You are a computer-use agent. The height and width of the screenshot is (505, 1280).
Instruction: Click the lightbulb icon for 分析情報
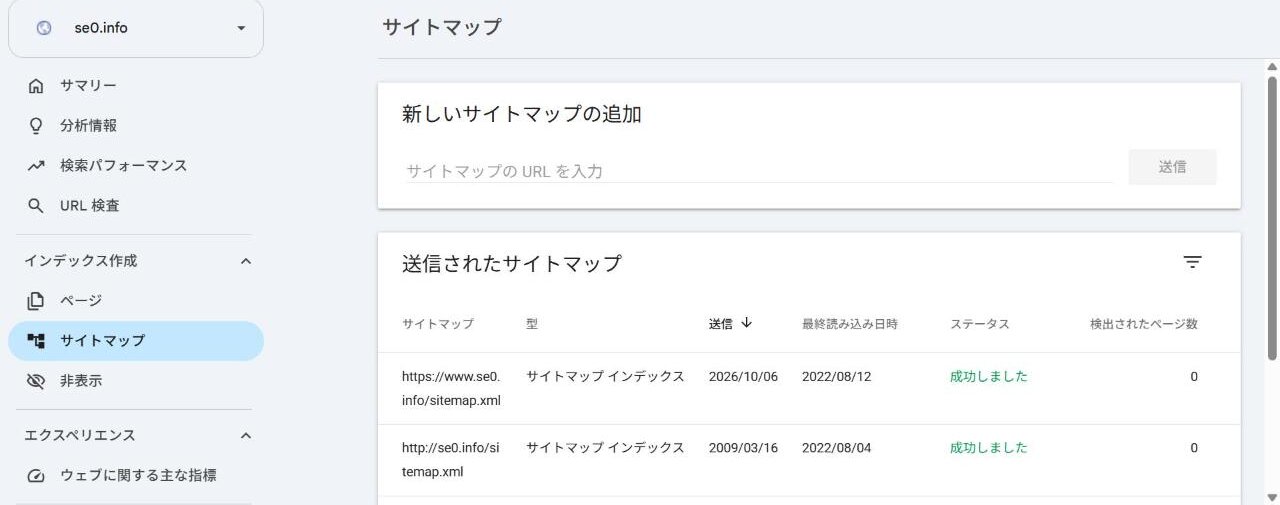(x=36, y=126)
